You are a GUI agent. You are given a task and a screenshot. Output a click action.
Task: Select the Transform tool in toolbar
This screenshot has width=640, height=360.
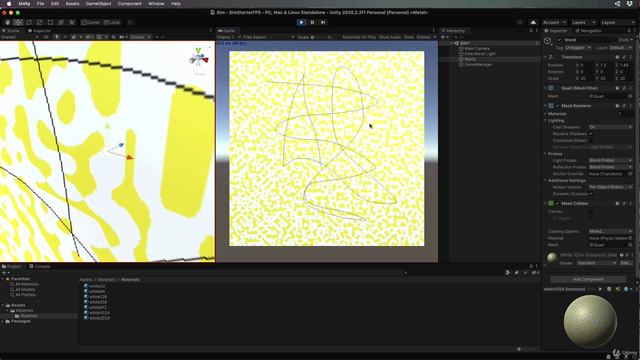coord(61,22)
